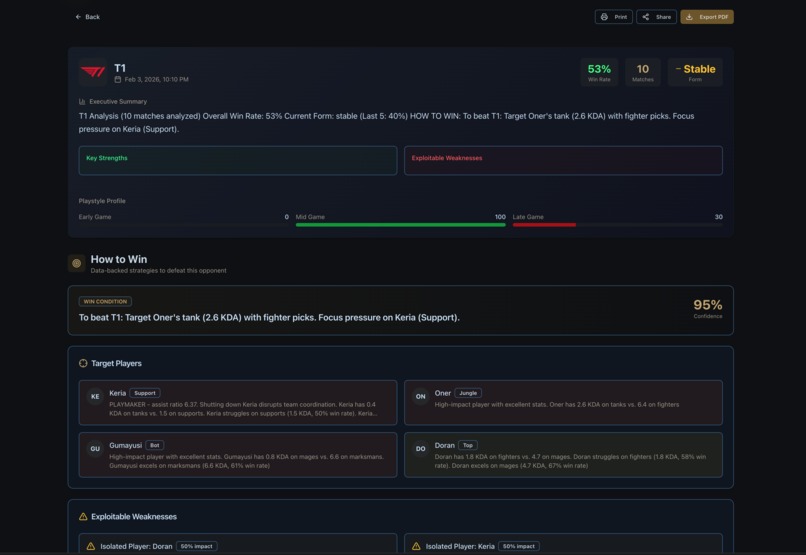The image size is (806, 555).
Task: Go back using the Back arrow link
Action: (87, 17)
